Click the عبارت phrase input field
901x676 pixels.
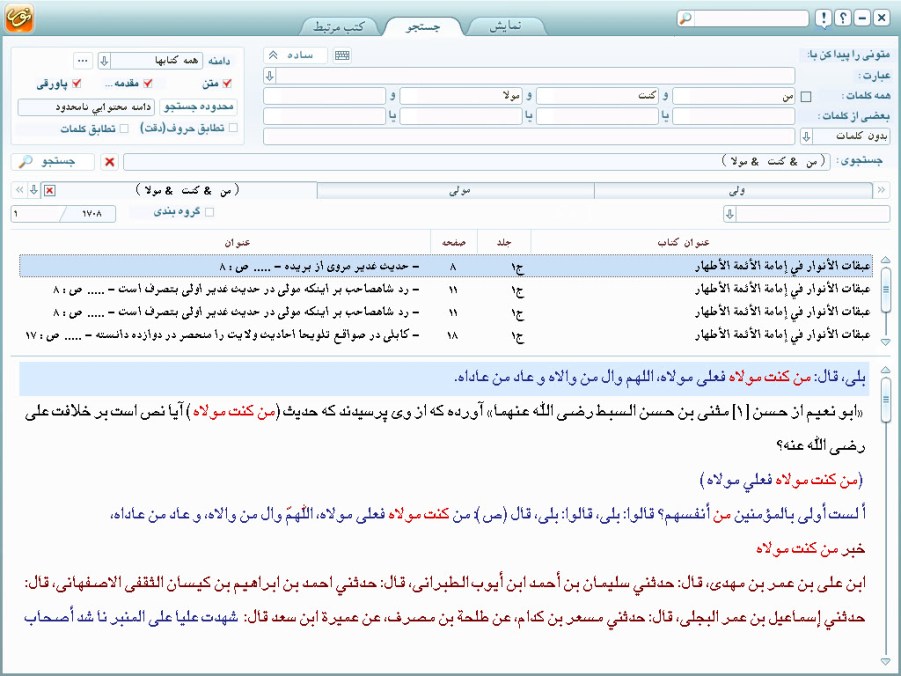coord(536,75)
